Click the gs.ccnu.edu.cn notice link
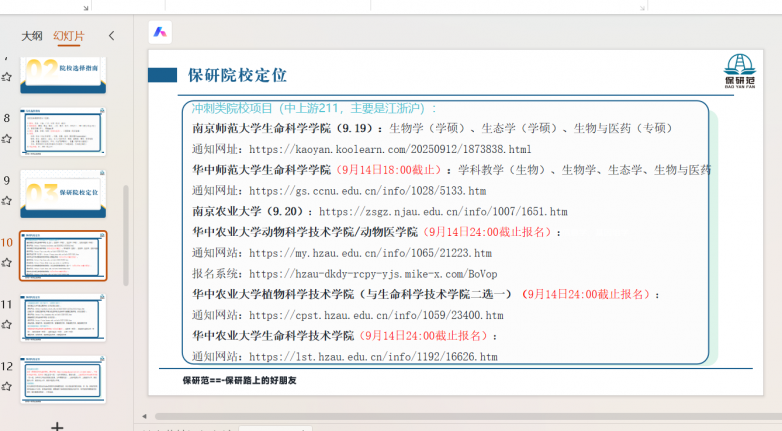The width and height of the screenshot is (782, 431). pos(367,190)
